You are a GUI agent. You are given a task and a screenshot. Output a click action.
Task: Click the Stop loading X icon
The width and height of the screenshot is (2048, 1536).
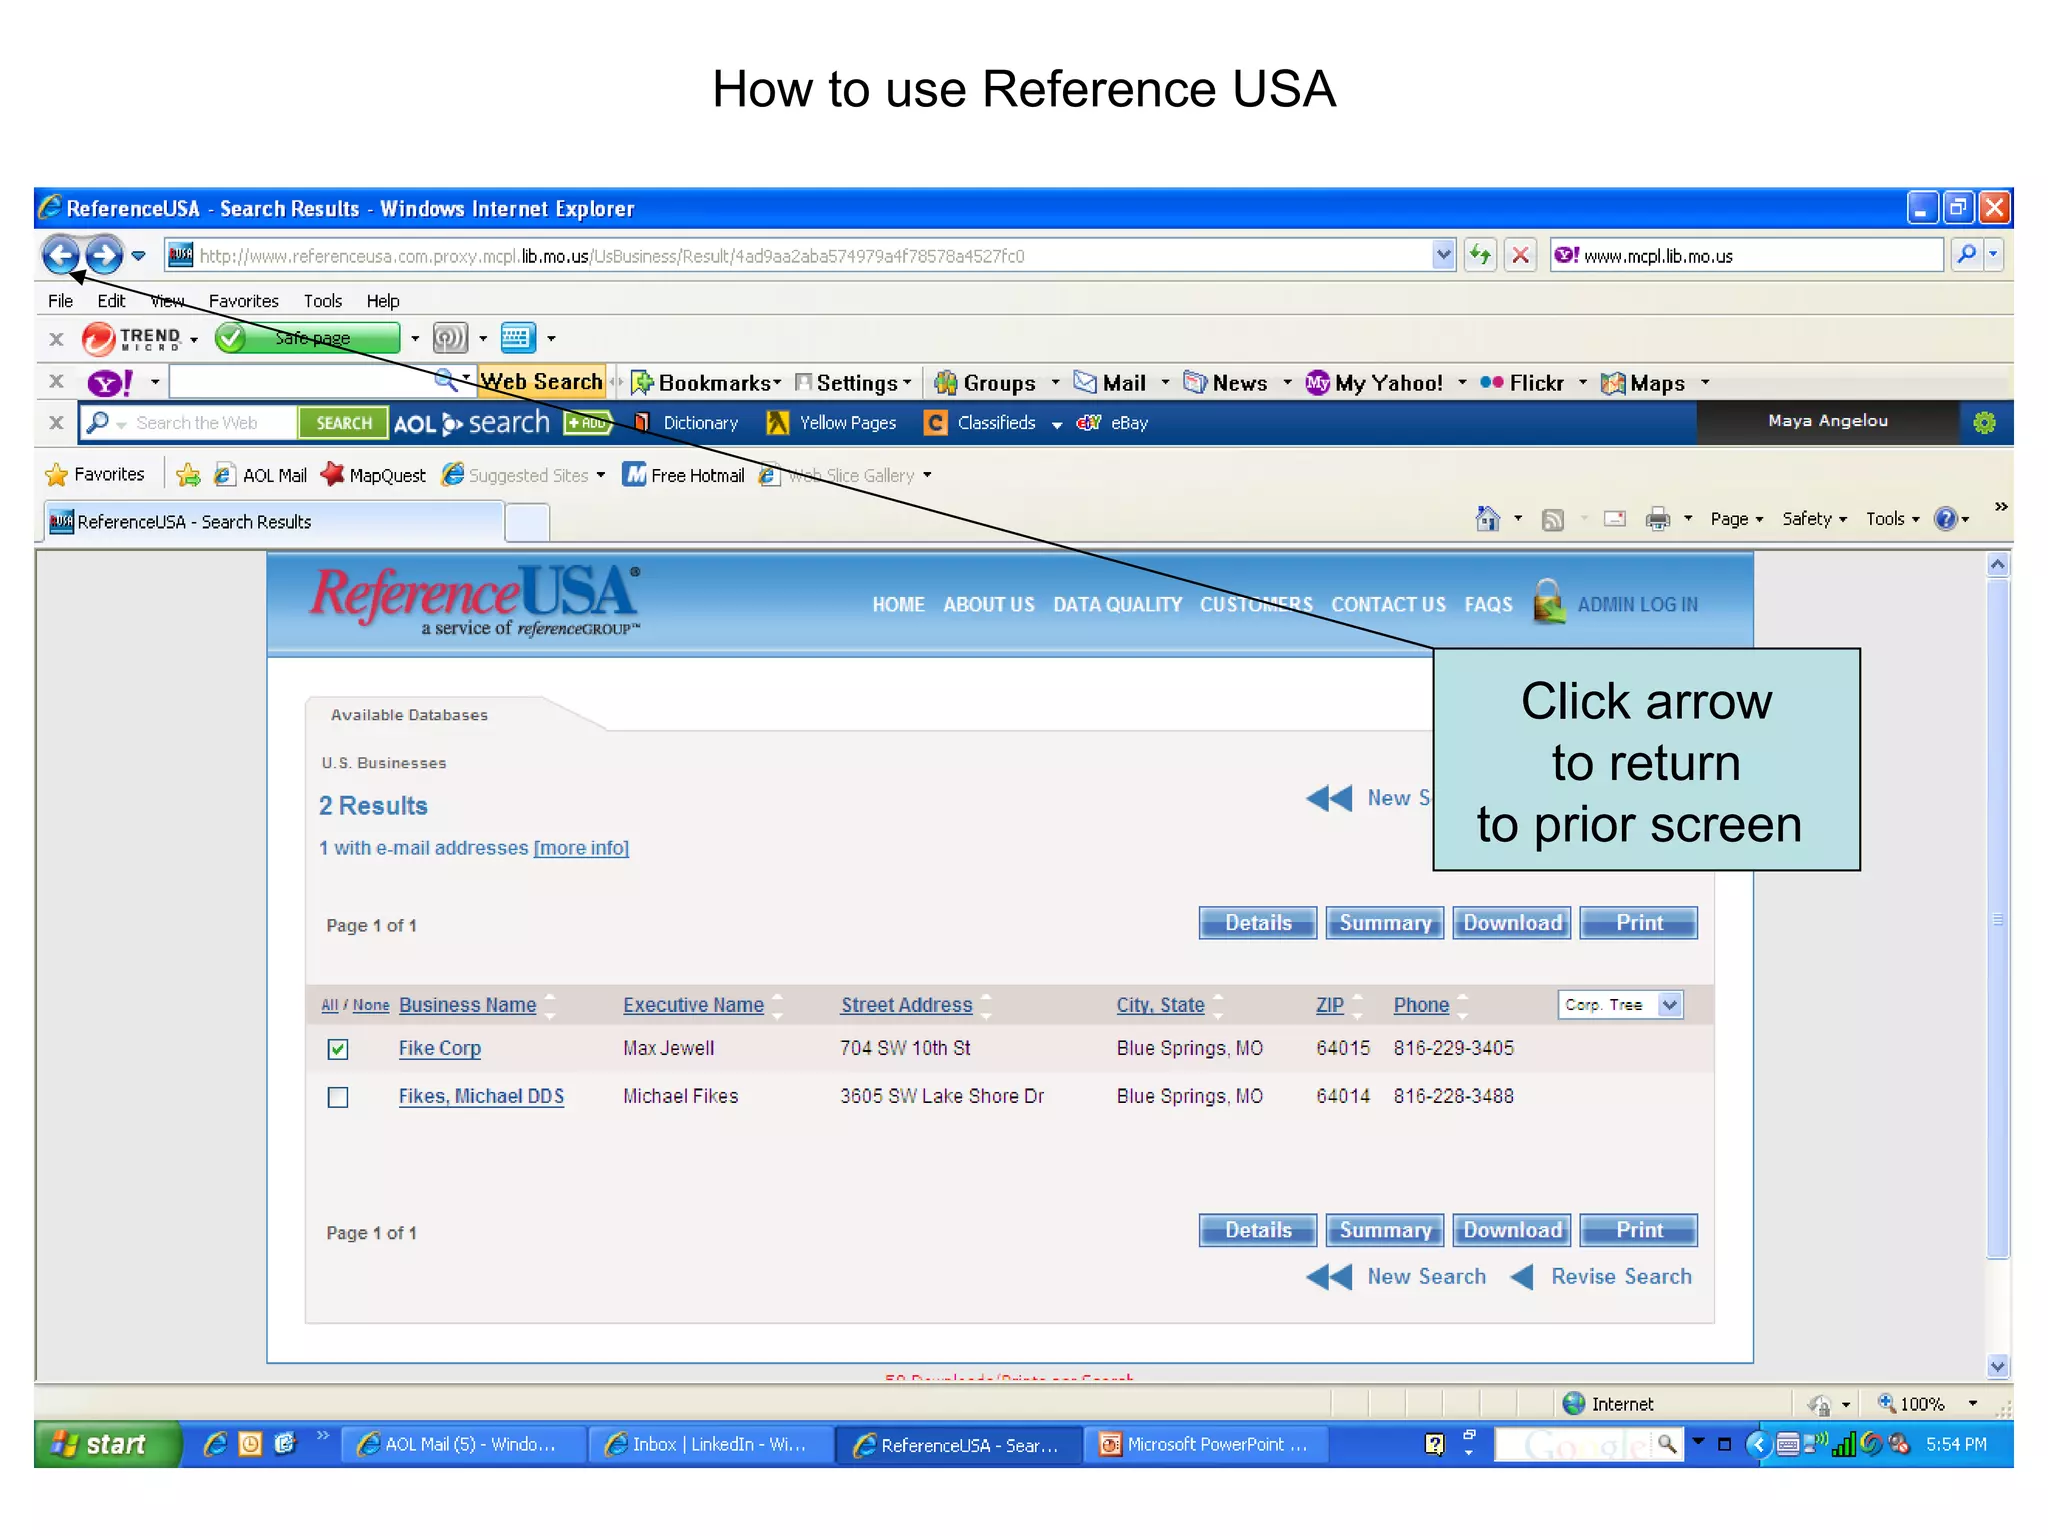coord(1520,255)
